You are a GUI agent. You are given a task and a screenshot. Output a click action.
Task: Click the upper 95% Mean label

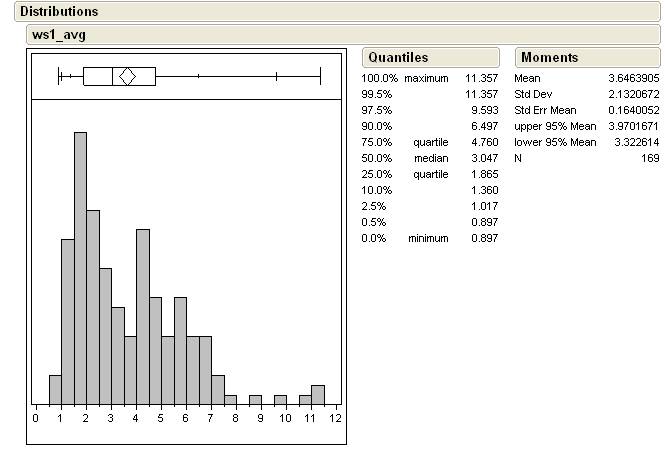[555, 126]
